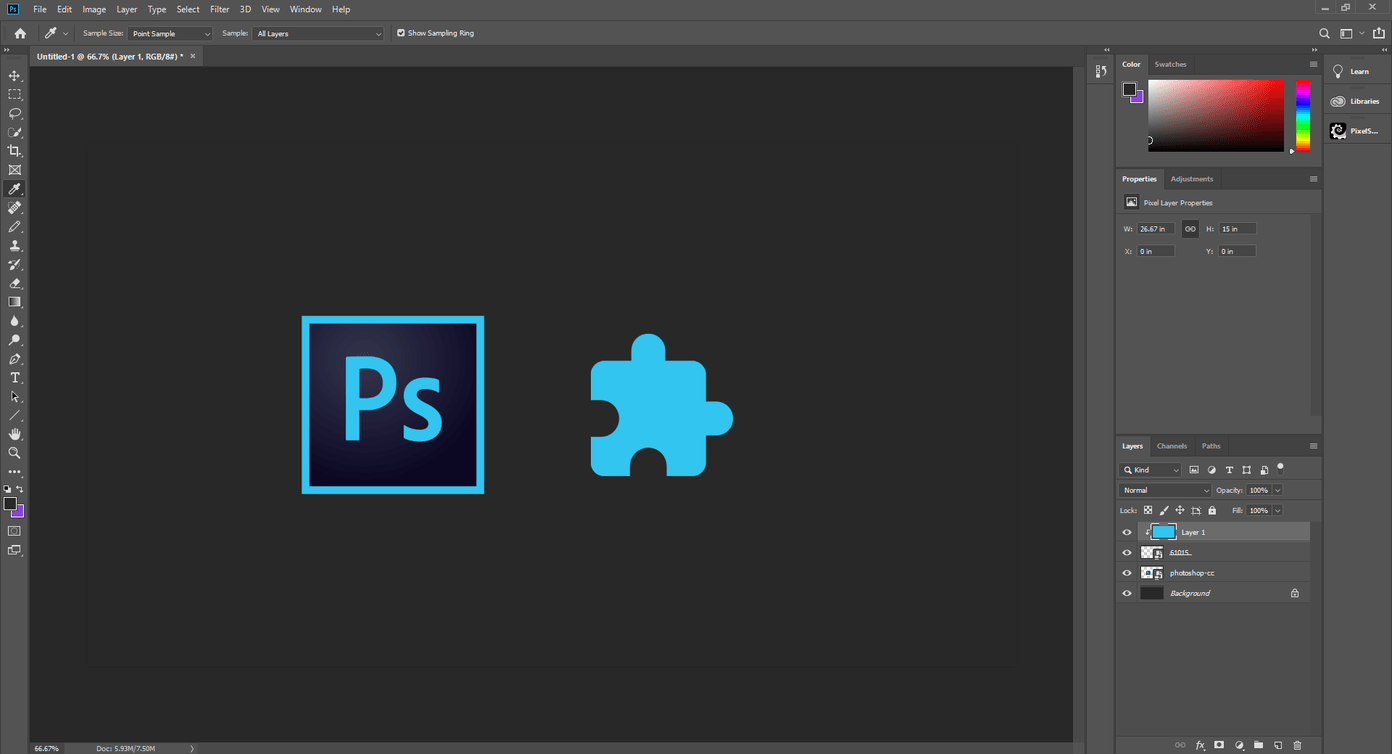The width and height of the screenshot is (1392, 754).
Task: Select the Eraser tool
Action: click(x=15, y=283)
